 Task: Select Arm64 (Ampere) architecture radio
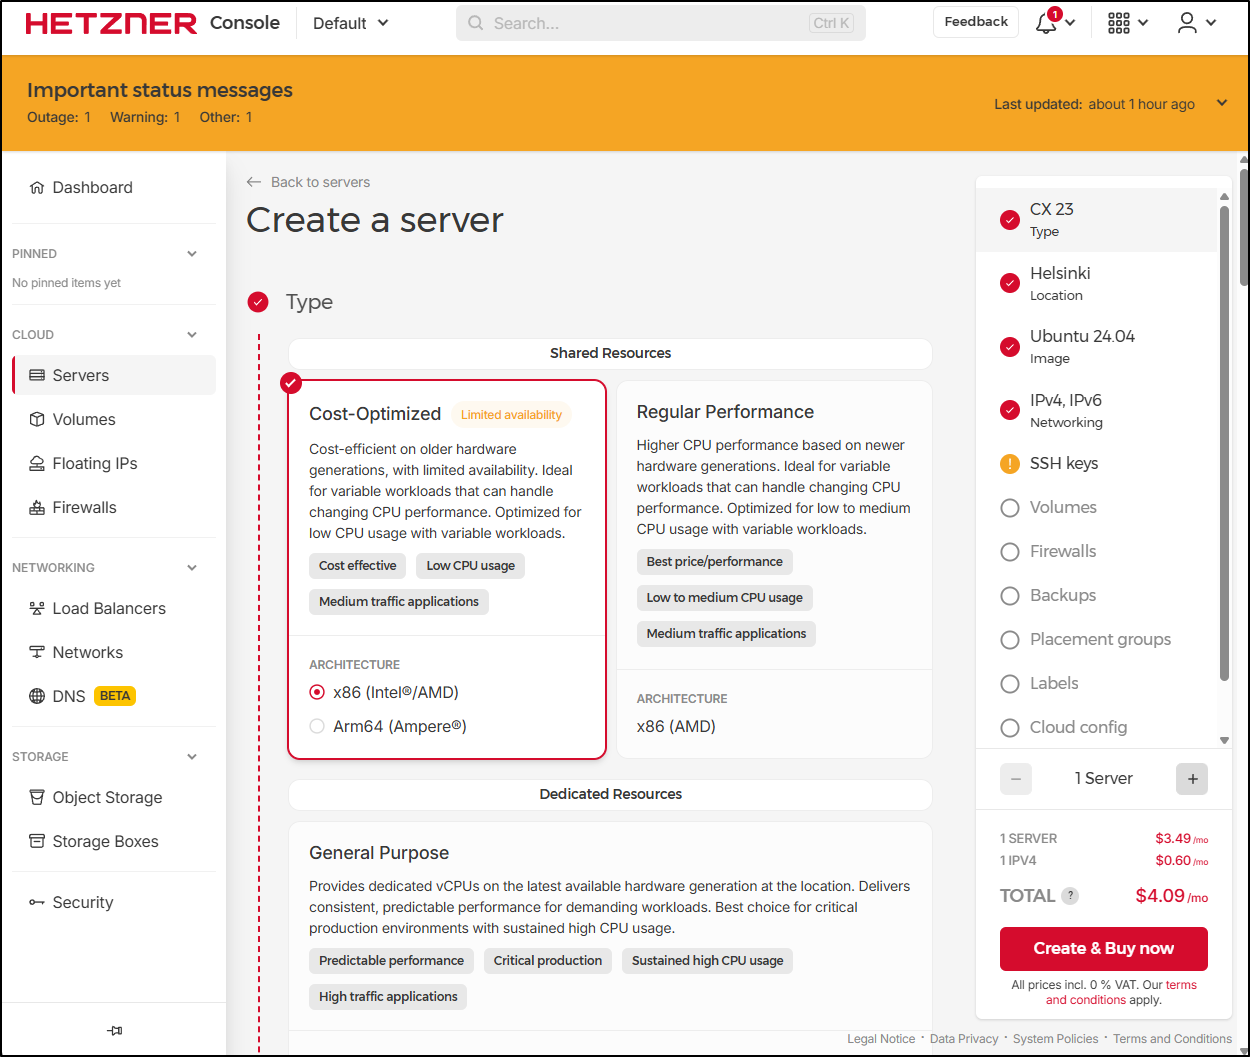pos(317,727)
